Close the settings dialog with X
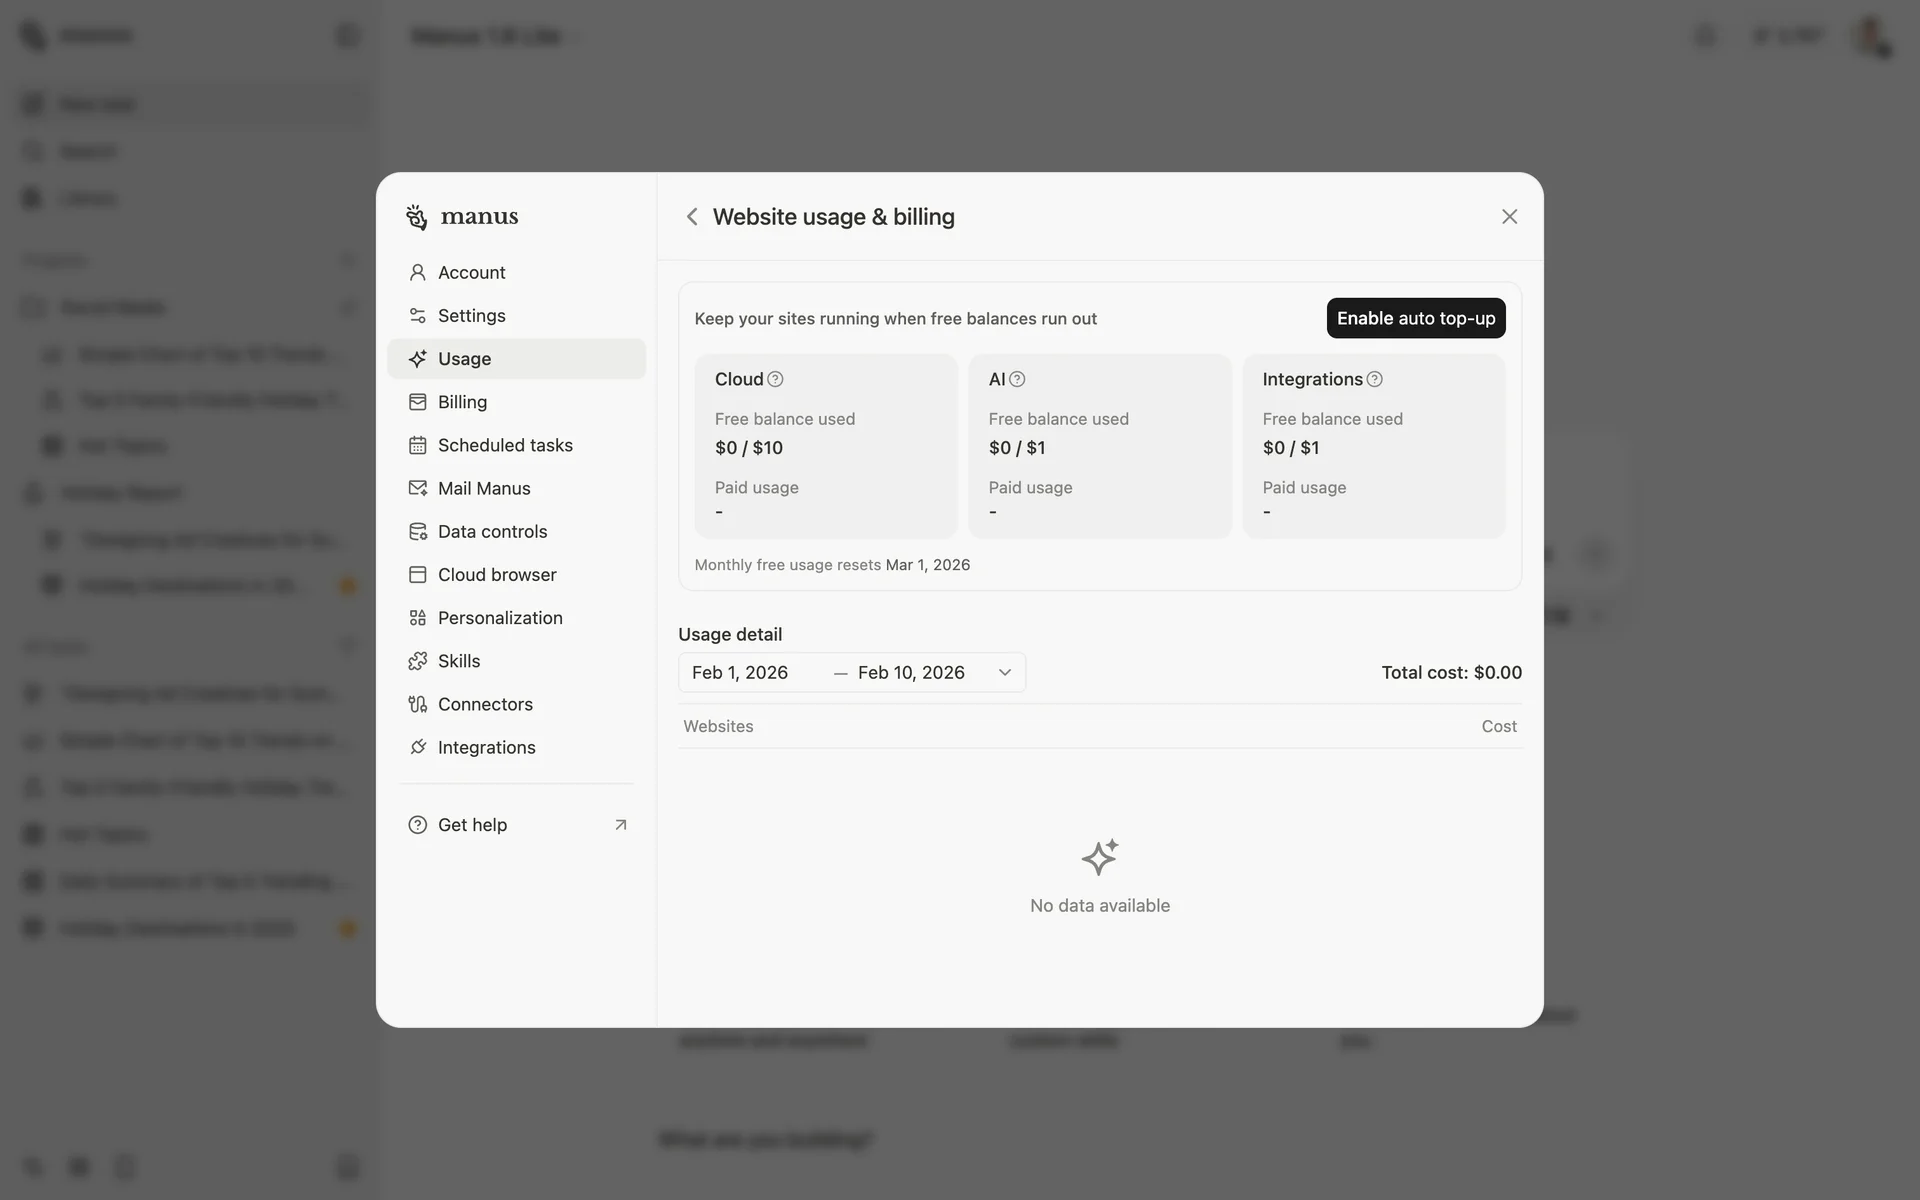Viewport: 1920px width, 1200px height. [x=1509, y=217]
